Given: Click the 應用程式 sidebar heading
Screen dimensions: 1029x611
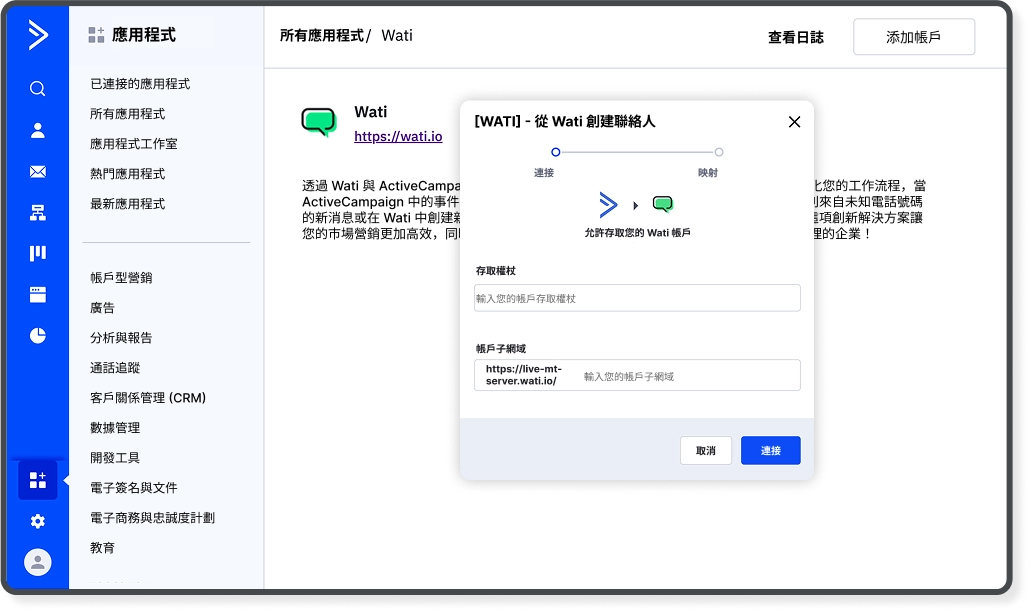Looking at the screenshot, I should (144, 35).
